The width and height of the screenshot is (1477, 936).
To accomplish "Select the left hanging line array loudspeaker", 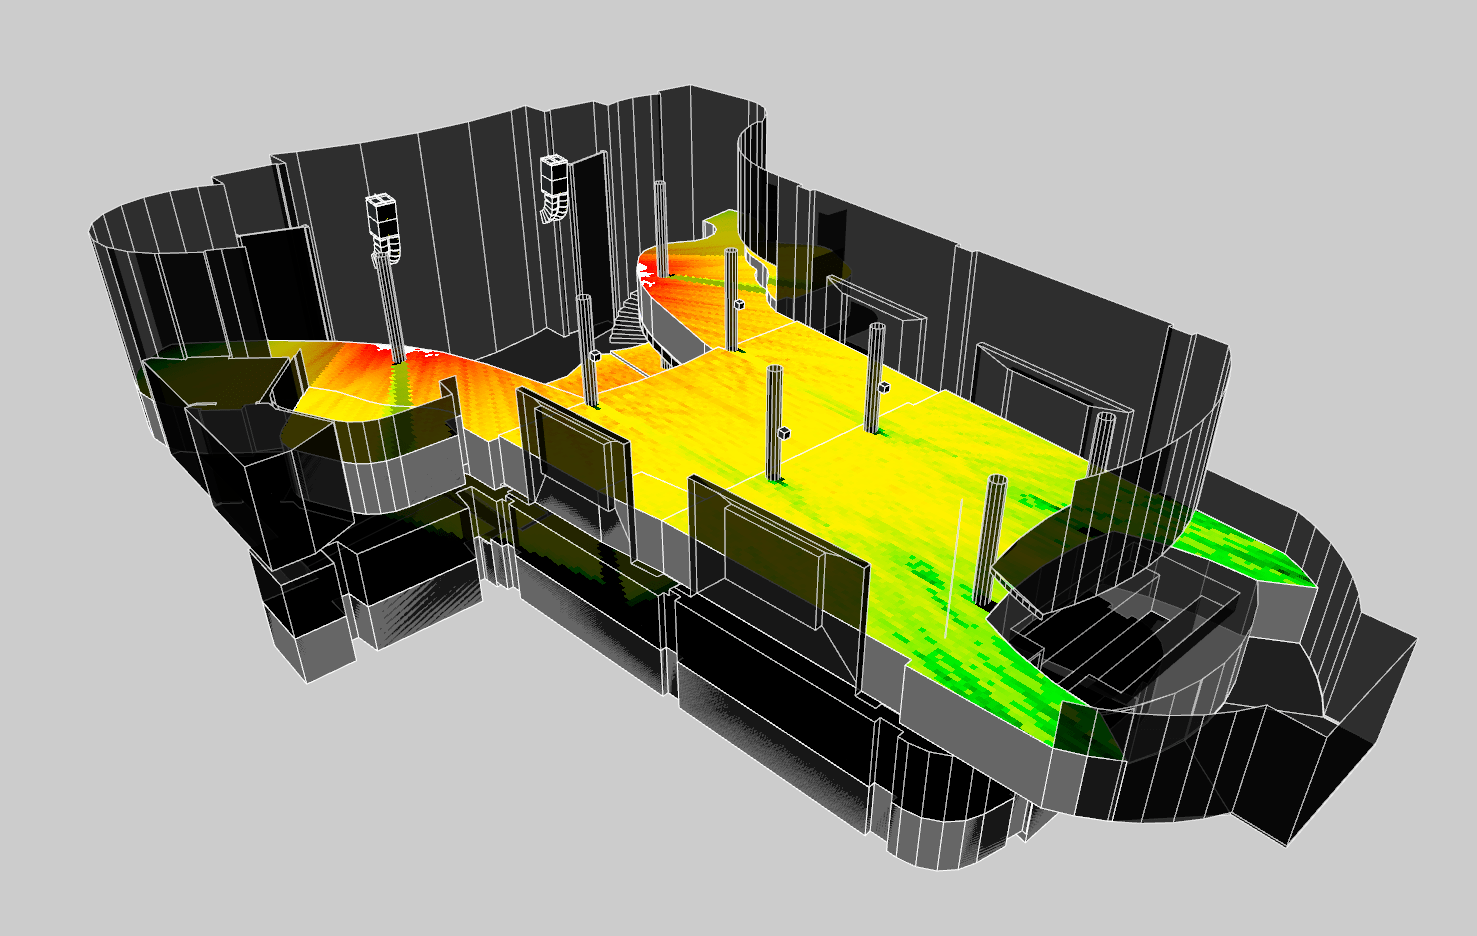I will coord(383,229).
